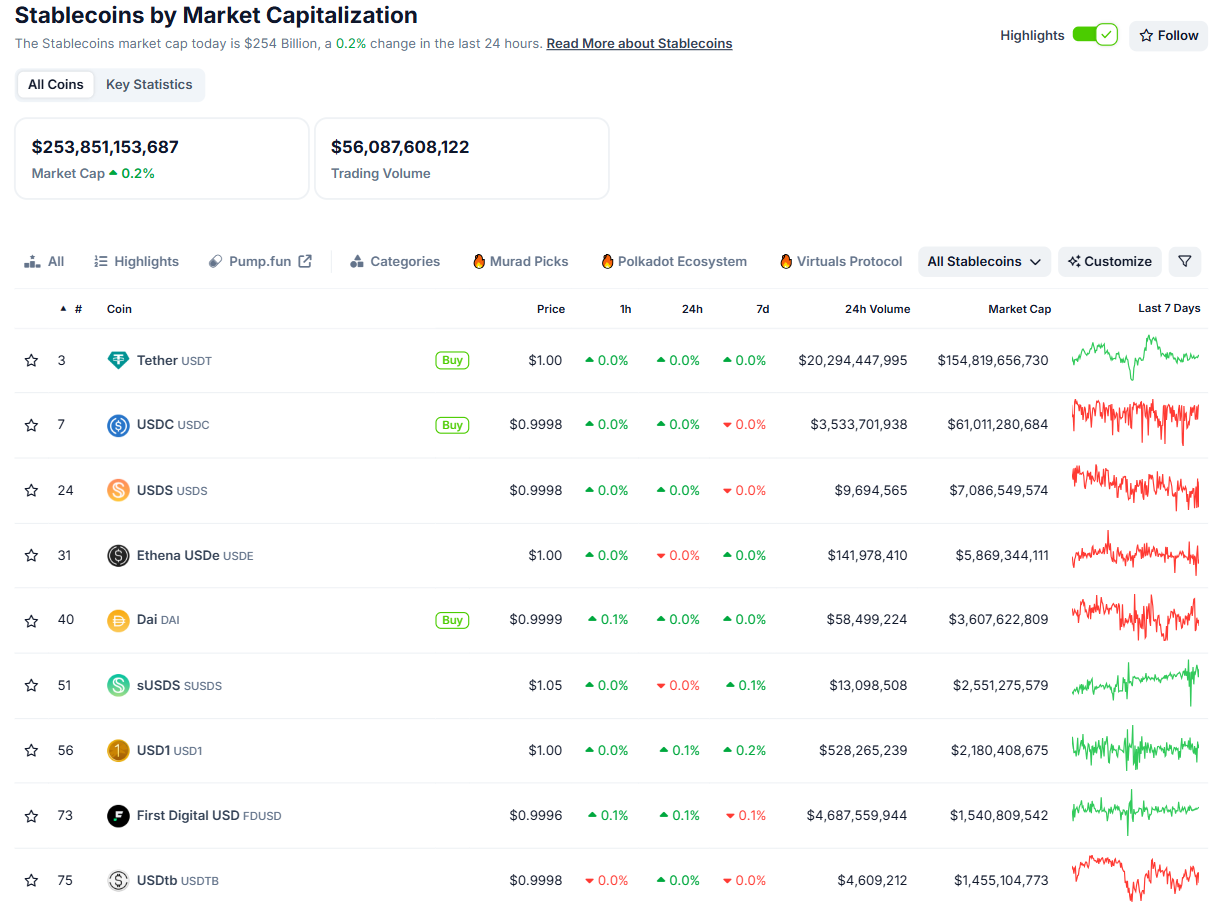Screen dimensions: 1225x912
Task: Open the Polkadot Ecosystem category
Action: (x=674, y=261)
